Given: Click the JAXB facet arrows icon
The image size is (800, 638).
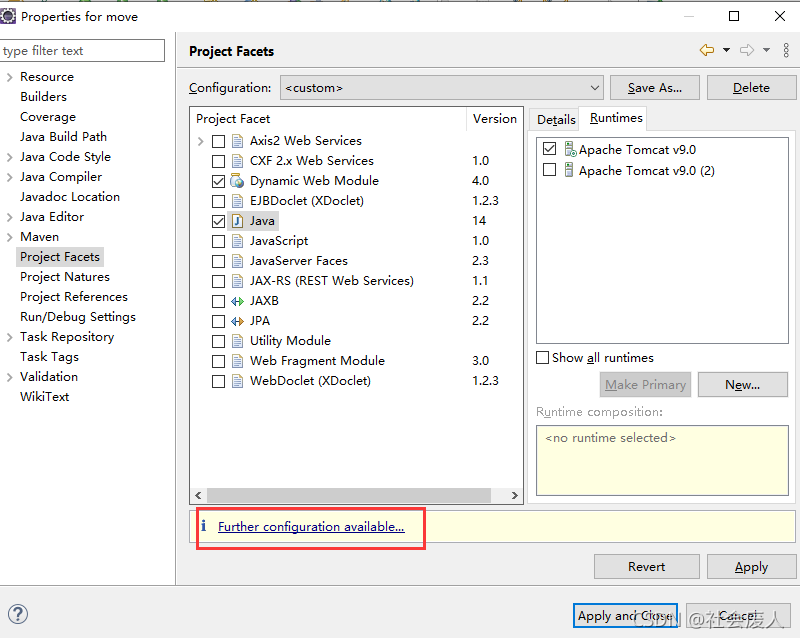Looking at the screenshot, I should (237, 301).
